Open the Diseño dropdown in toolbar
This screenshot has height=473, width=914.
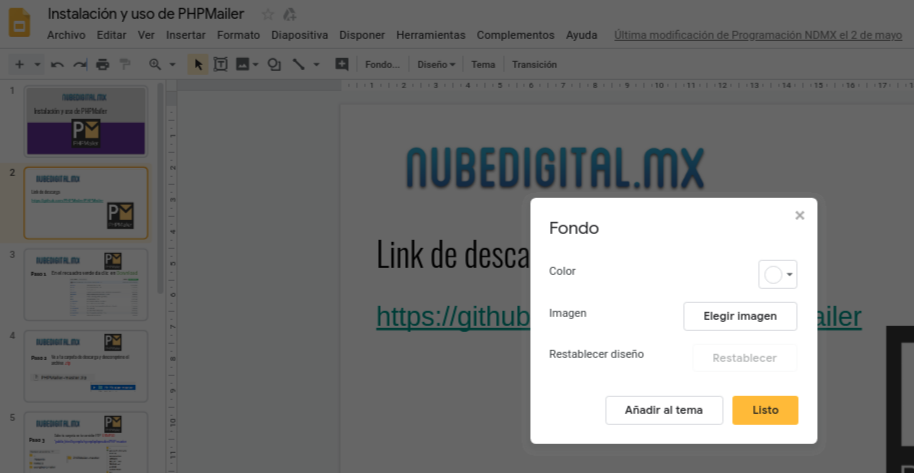click(x=435, y=65)
